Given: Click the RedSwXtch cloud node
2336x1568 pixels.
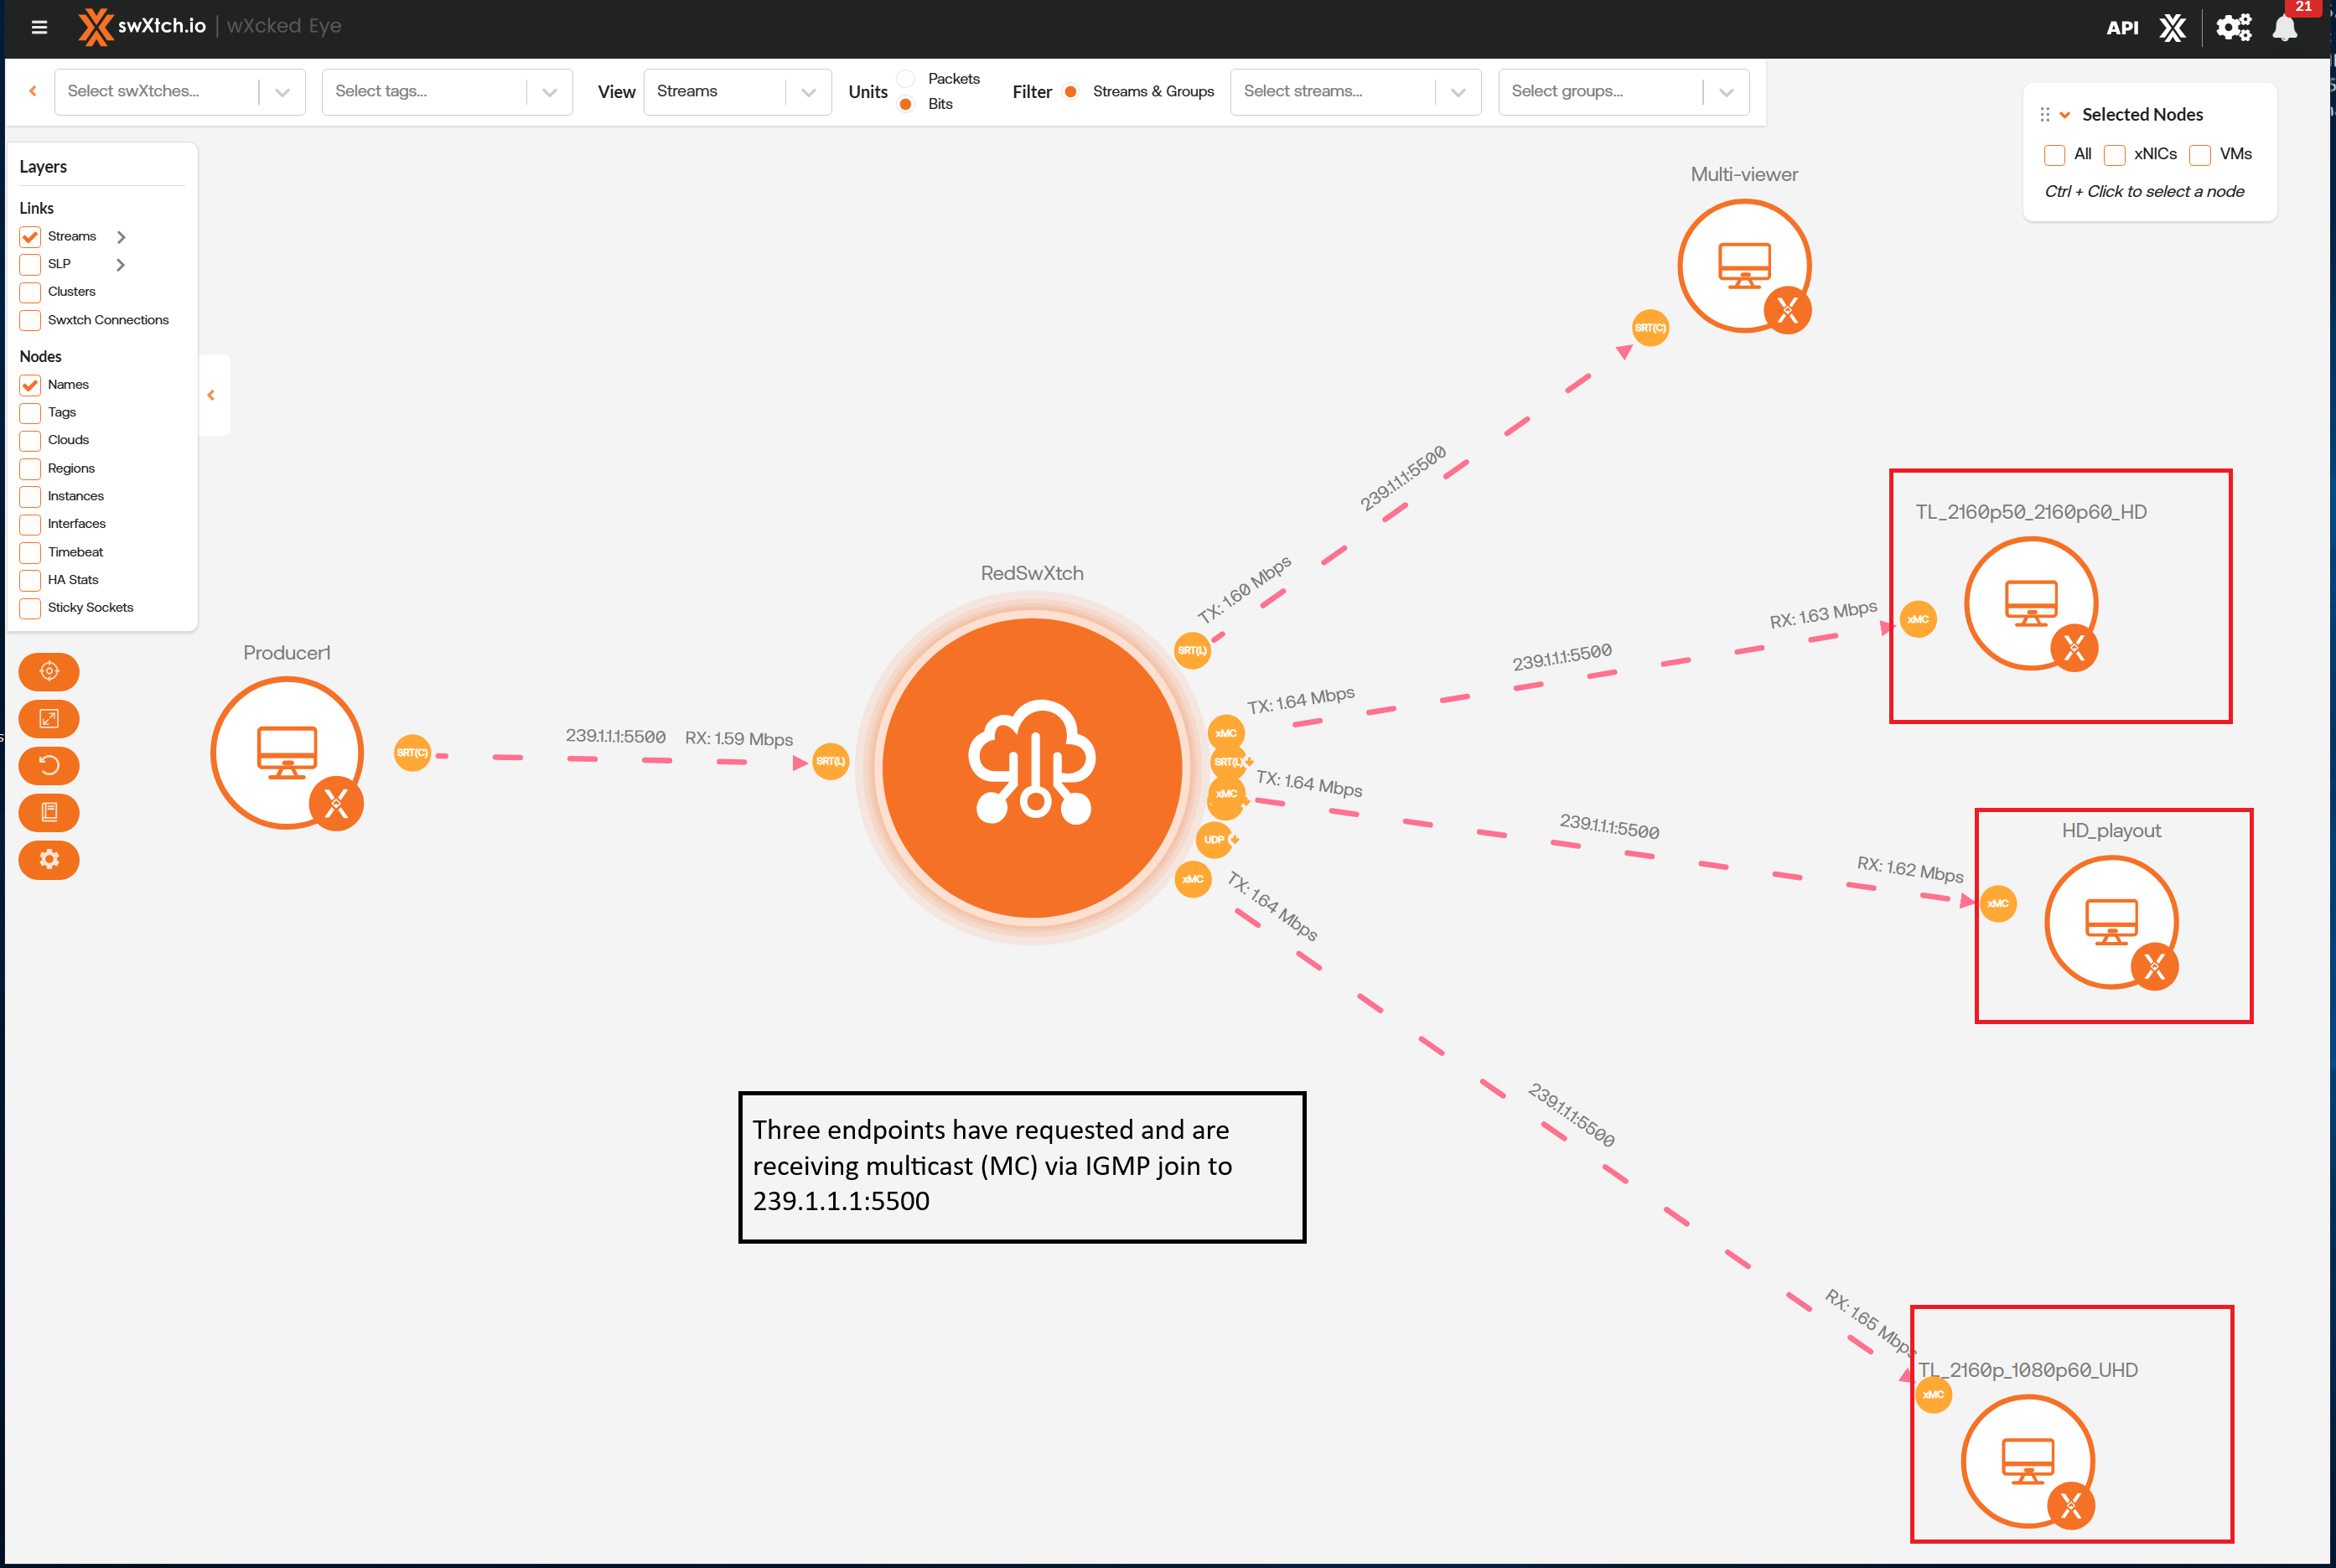Looking at the screenshot, I should pos(1032,767).
